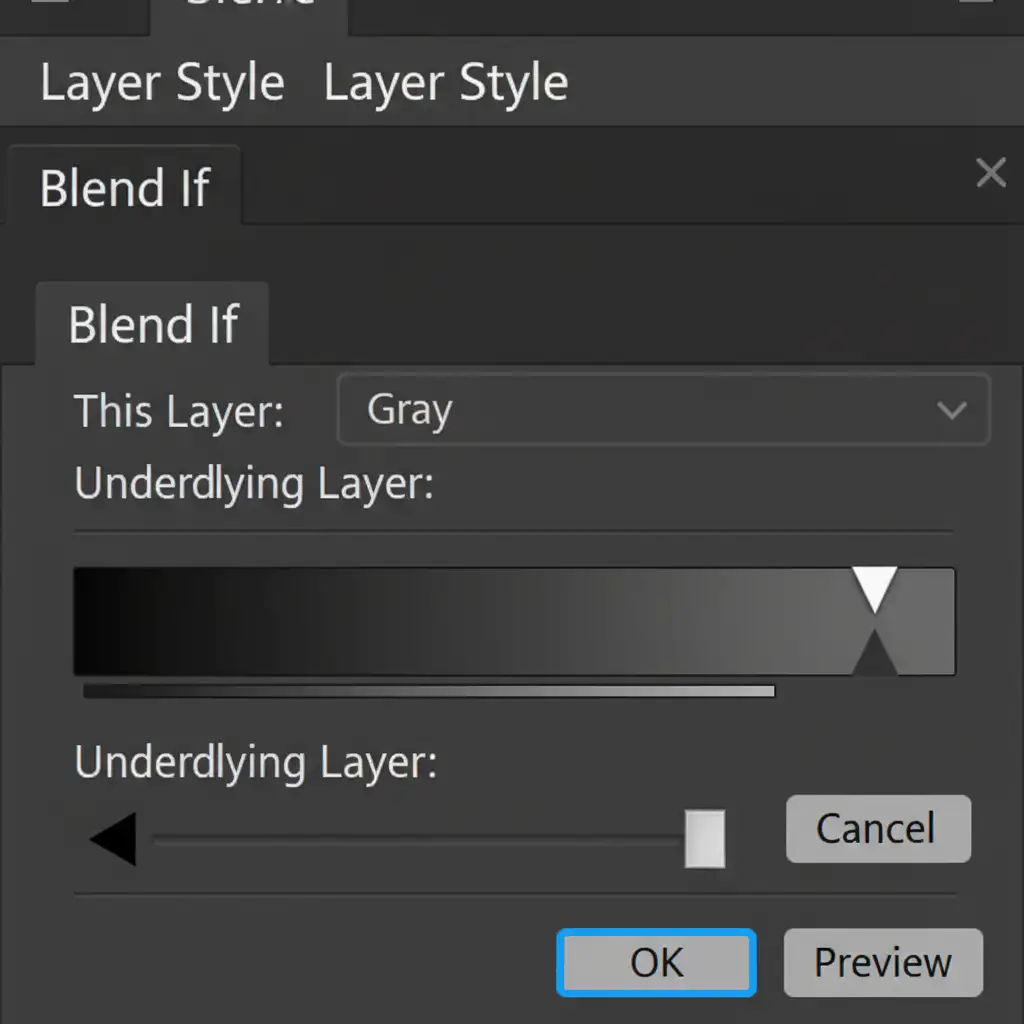Click the dark lower triangle gradient handle

pos(875,655)
